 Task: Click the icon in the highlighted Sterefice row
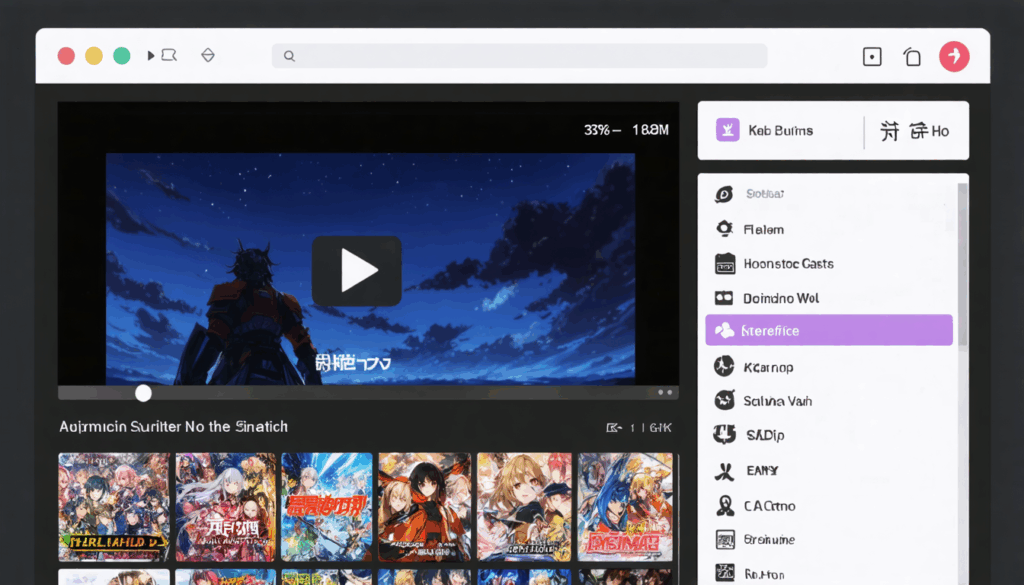pos(725,330)
